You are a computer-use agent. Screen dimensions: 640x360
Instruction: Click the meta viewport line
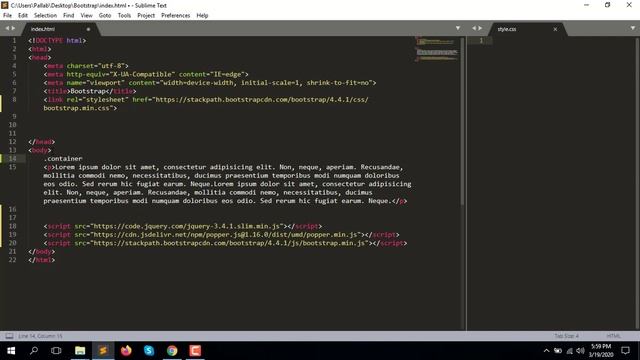pyautogui.click(x=210, y=83)
